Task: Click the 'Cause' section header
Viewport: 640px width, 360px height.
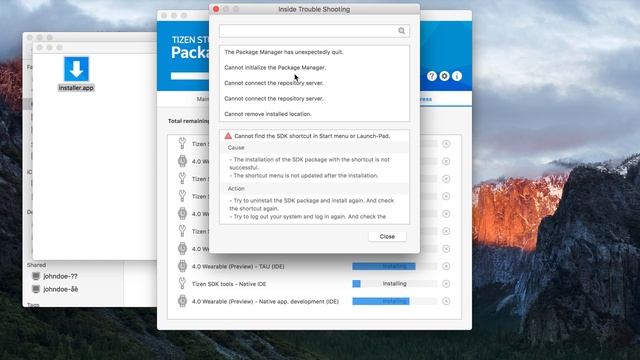Action: tap(236, 148)
